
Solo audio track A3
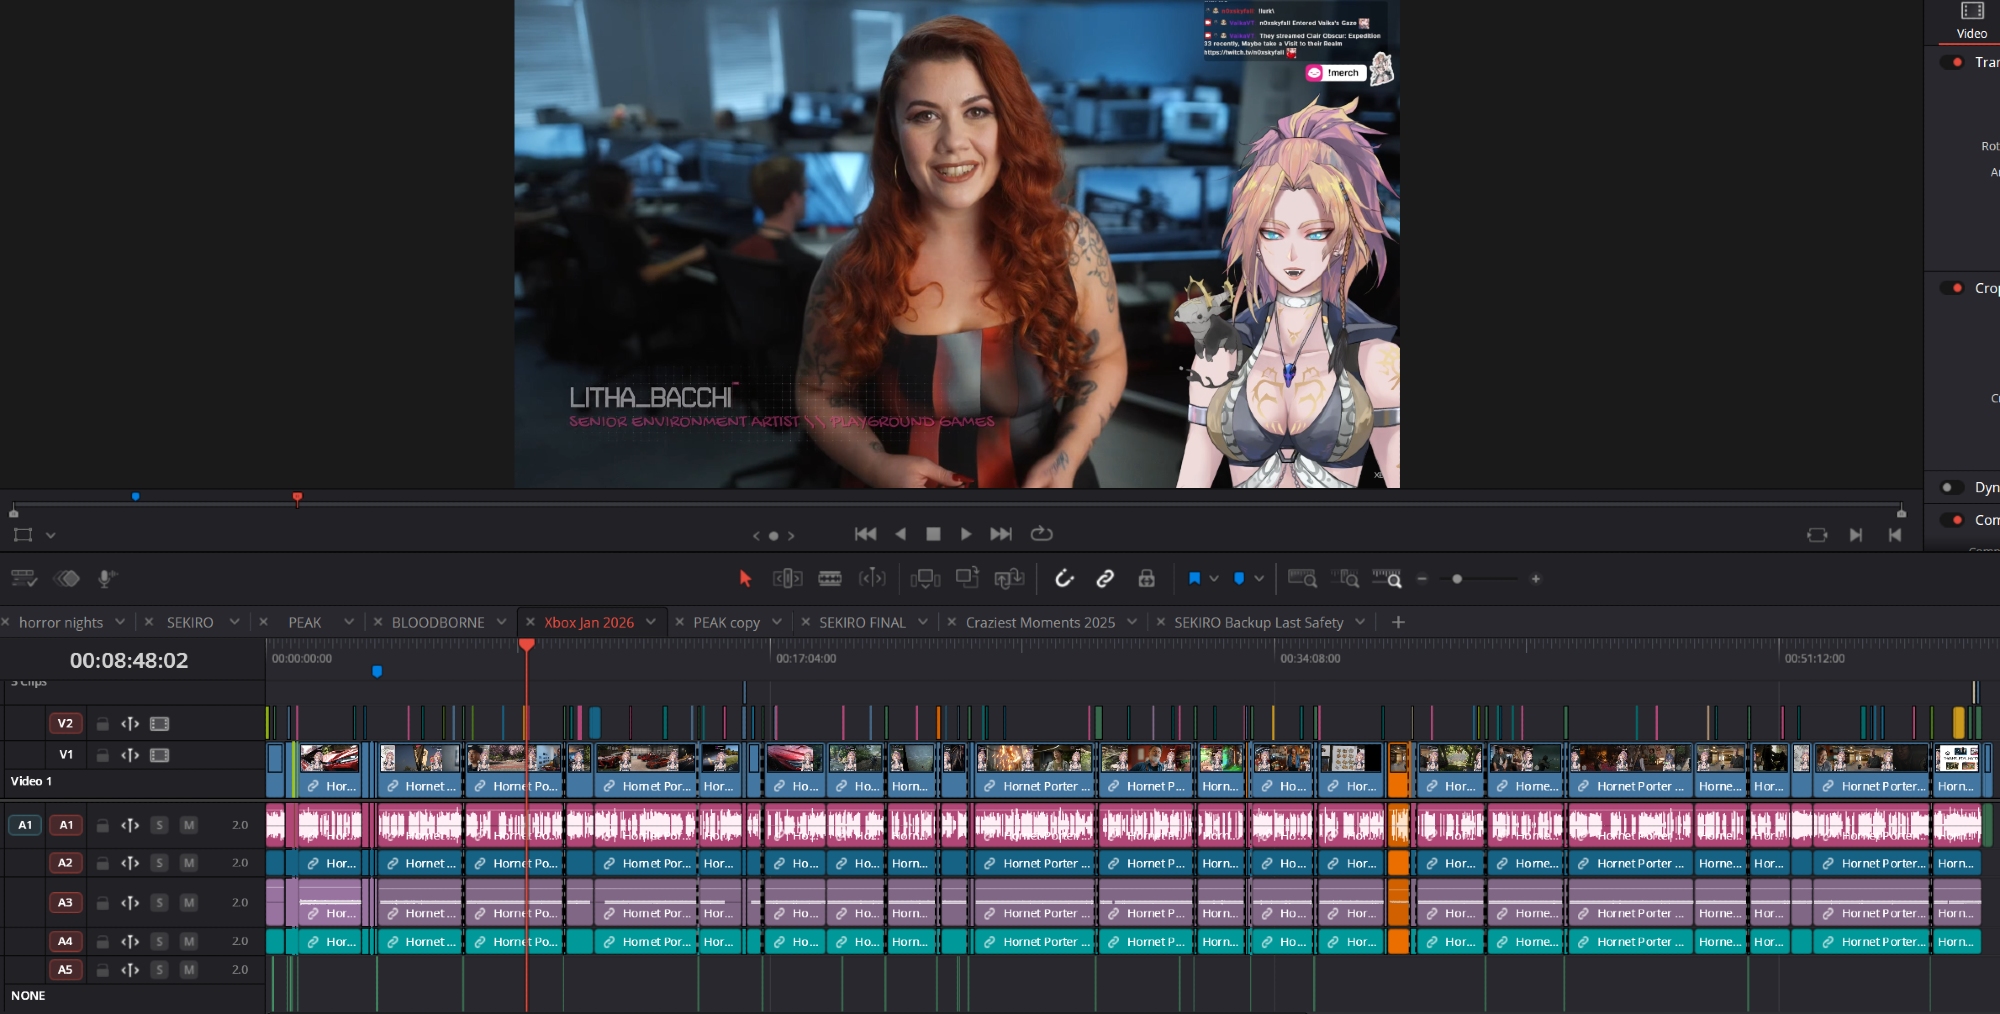[159, 903]
